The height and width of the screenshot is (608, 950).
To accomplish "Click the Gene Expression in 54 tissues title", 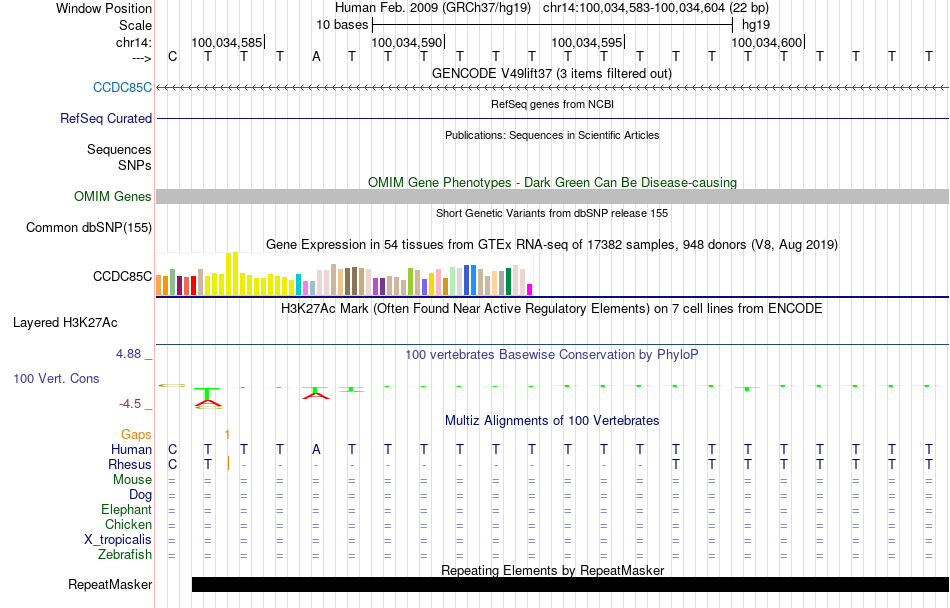I will pyautogui.click(x=552, y=245).
